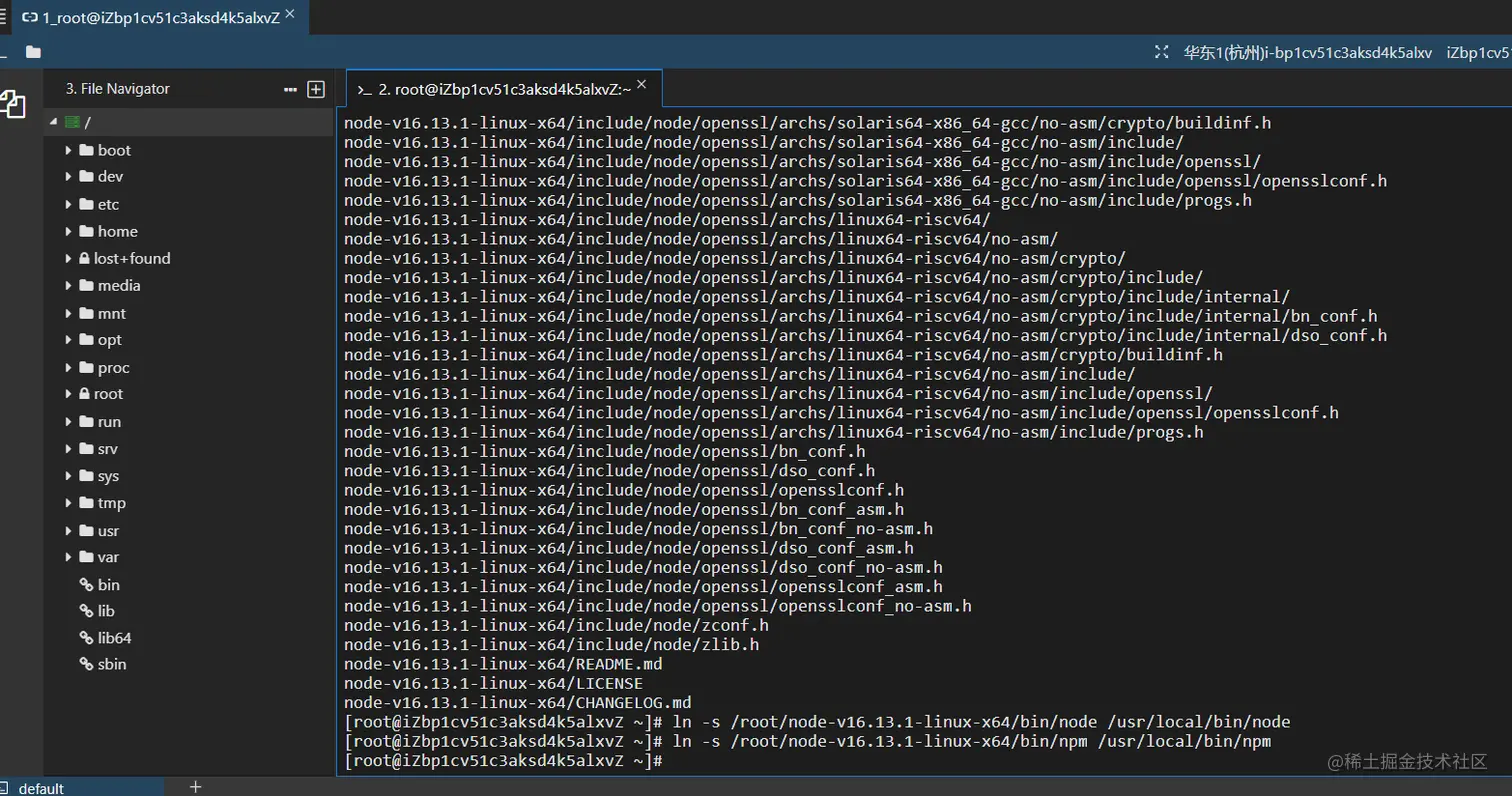Expand the dev folder arrow
The width and height of the screenshot is (1512, 796).
pos(69,177)
